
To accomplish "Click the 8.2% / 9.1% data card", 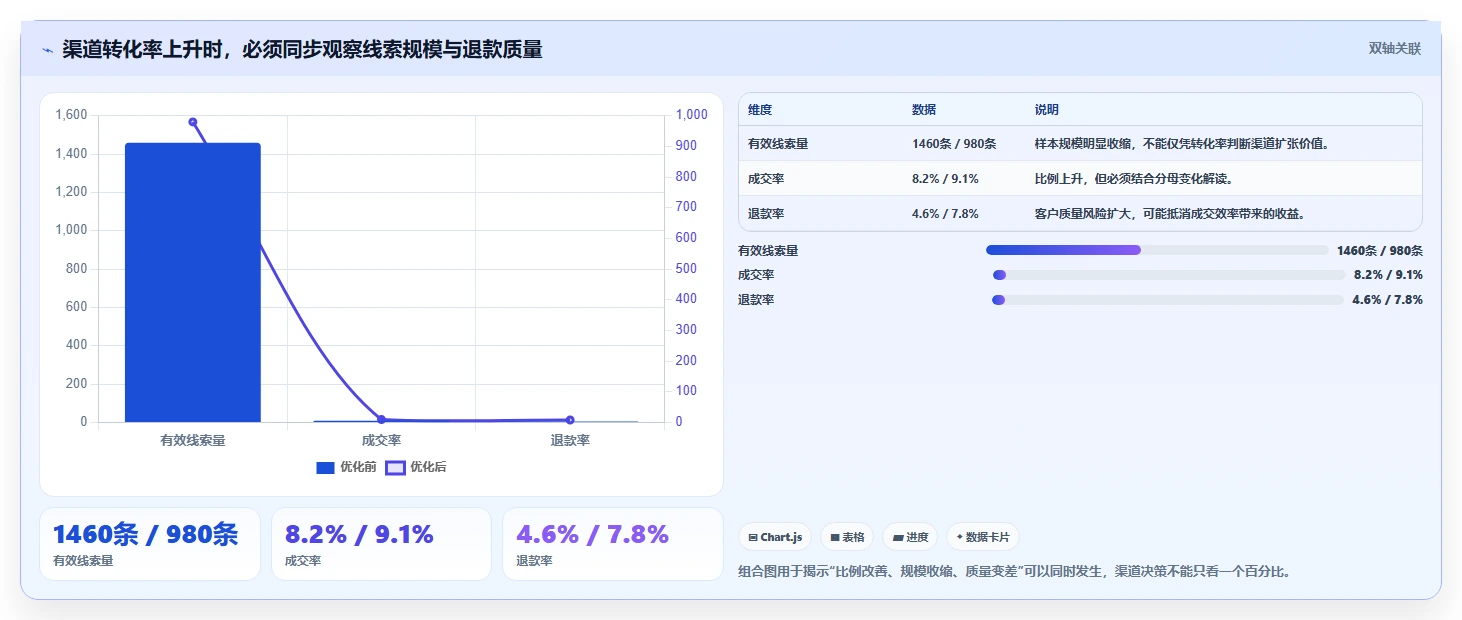I will click(x=381, y=544).
